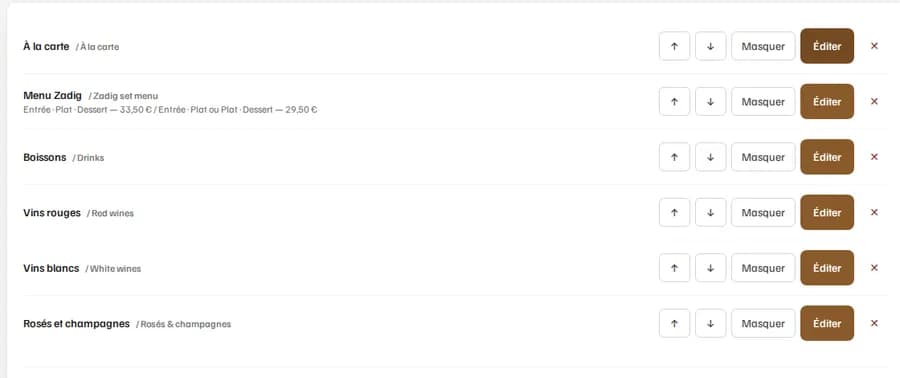Move the Vins rouges section down
The image size is (900, 378).
tap(711, 213)
